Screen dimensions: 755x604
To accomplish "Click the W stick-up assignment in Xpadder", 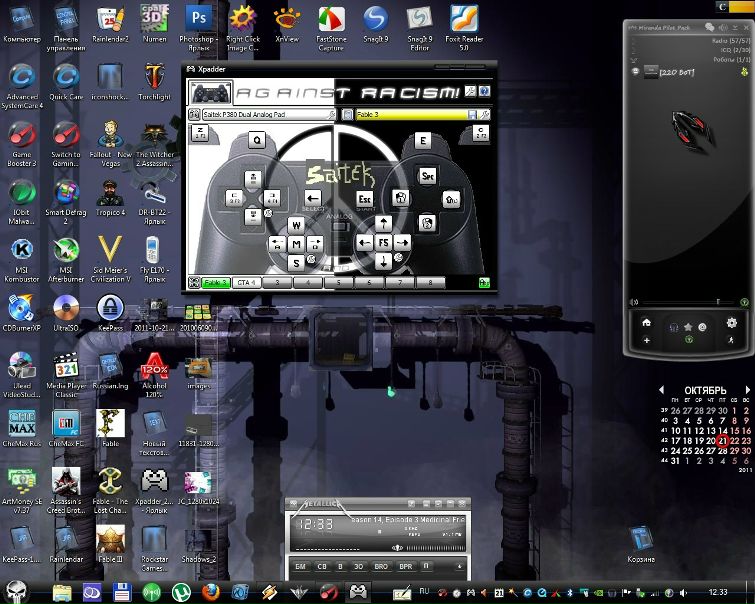I will [296, 225].
